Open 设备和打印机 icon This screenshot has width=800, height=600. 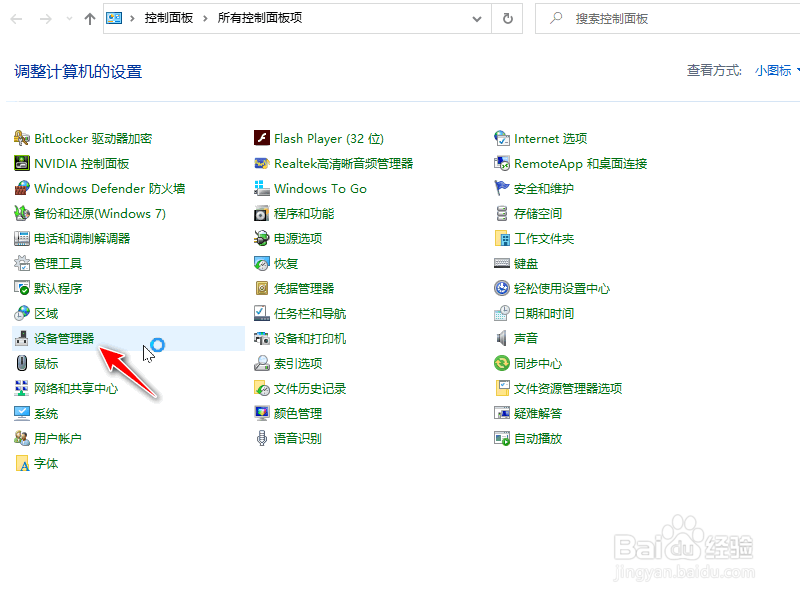[x=262, y=338]
